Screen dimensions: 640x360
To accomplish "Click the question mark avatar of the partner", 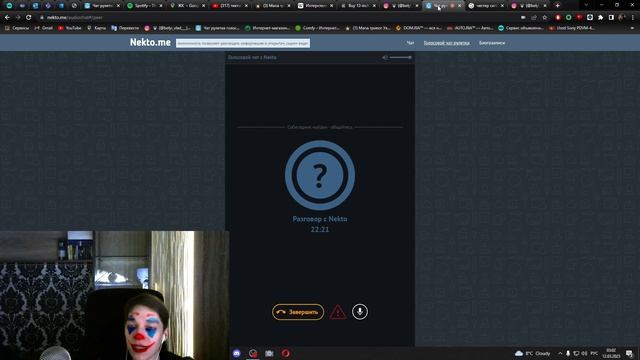I will tap(320, 176).
